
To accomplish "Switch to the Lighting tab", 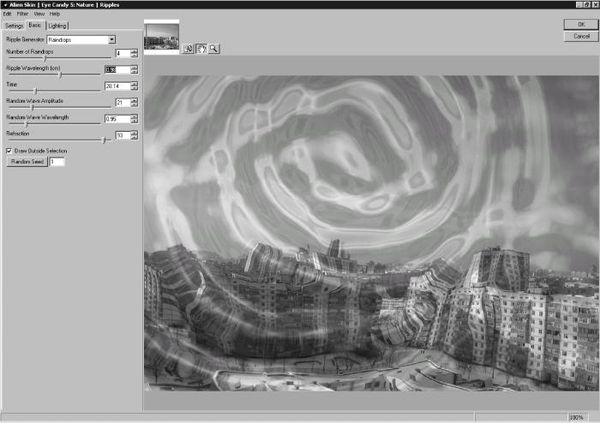I will point(57,26).
